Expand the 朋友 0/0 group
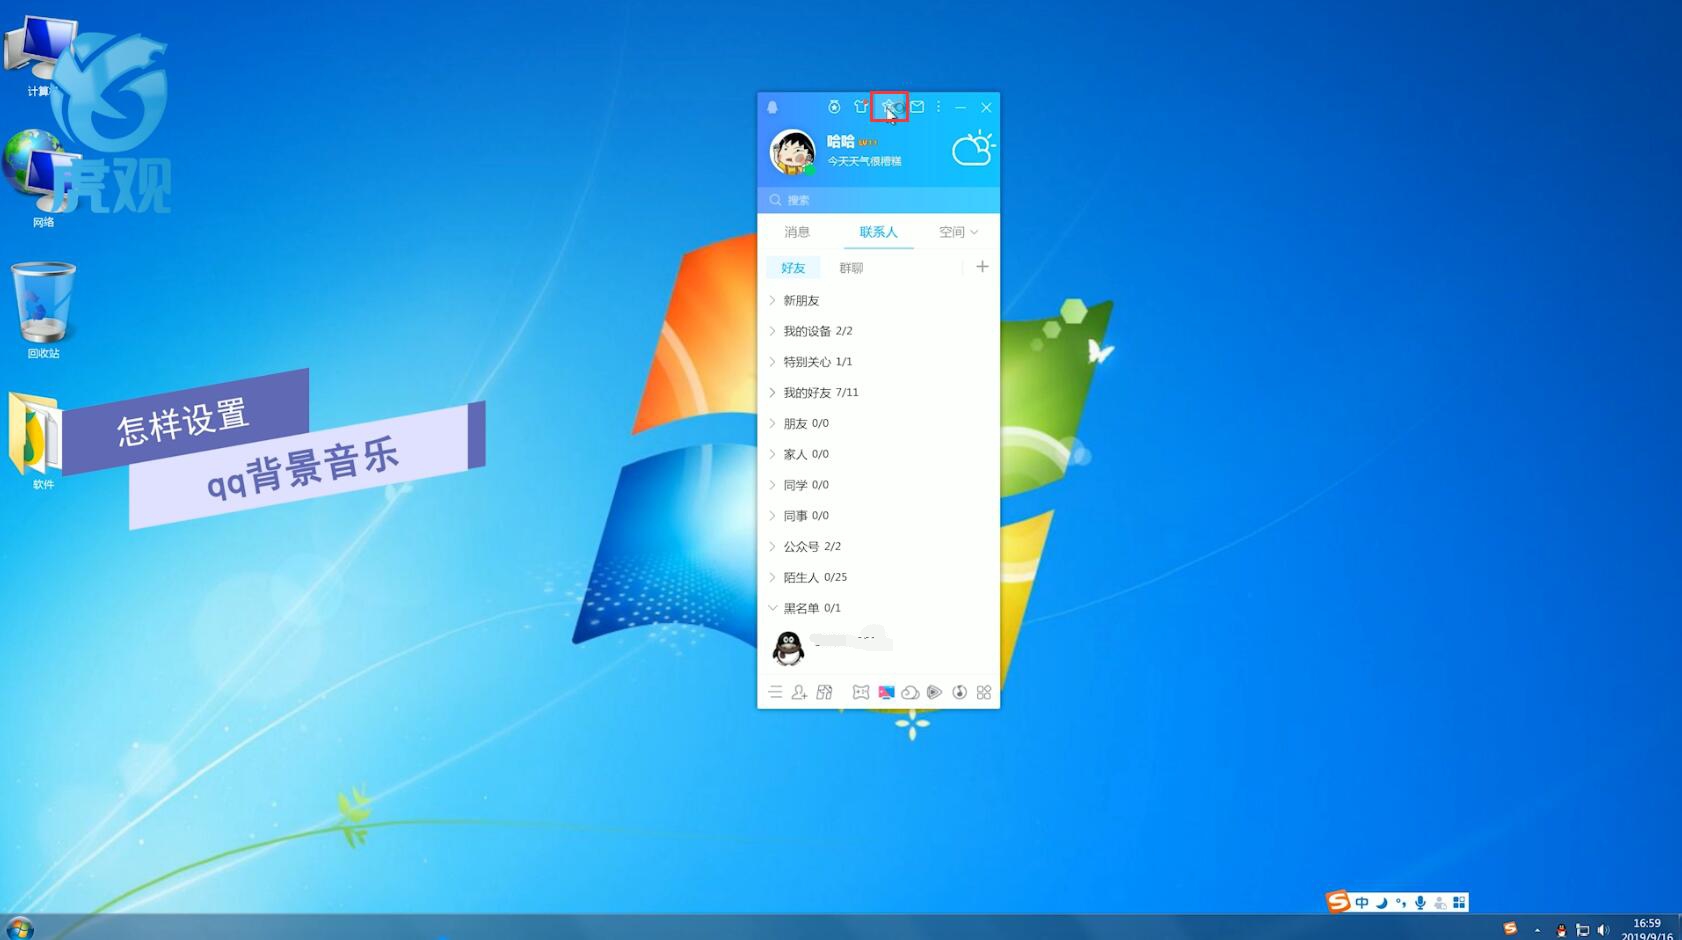Image resolution: width=1682 pixels, height=940 pixels. (x=878, y=424)
